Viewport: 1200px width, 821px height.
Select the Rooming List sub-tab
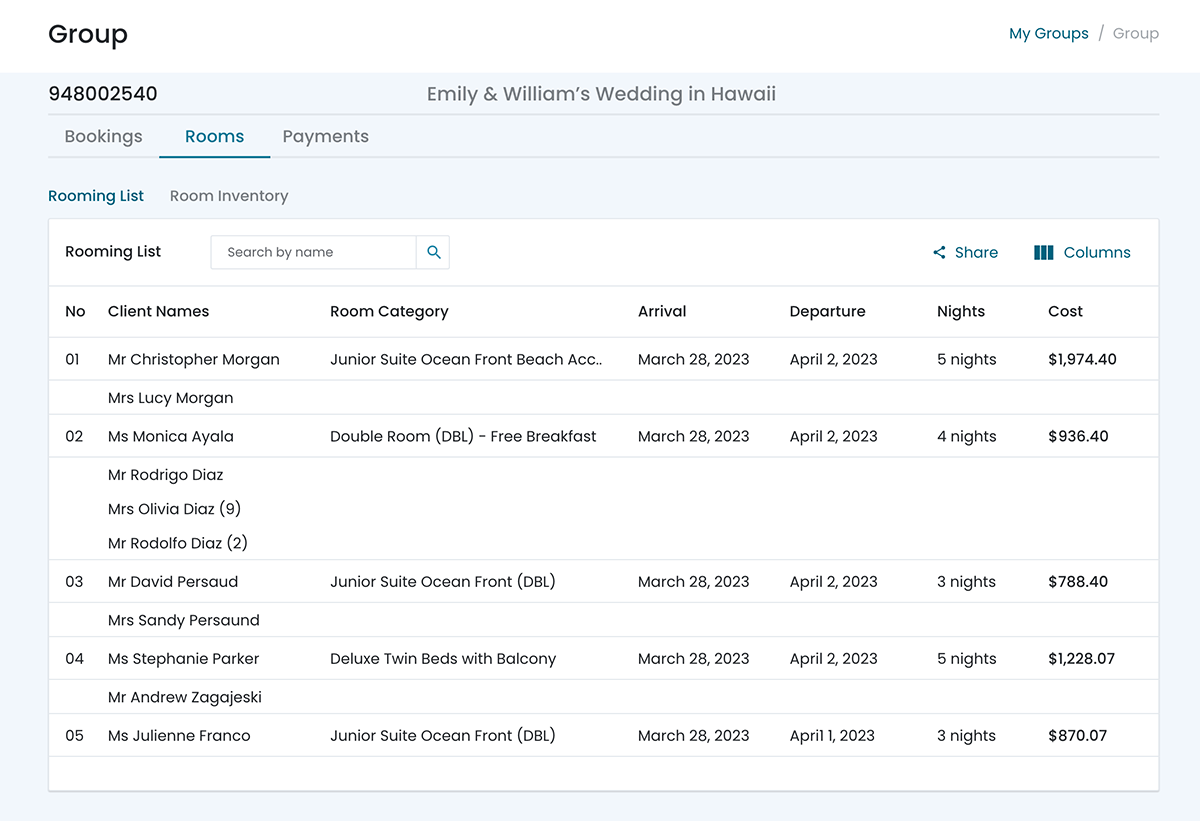tap(96, 196)
